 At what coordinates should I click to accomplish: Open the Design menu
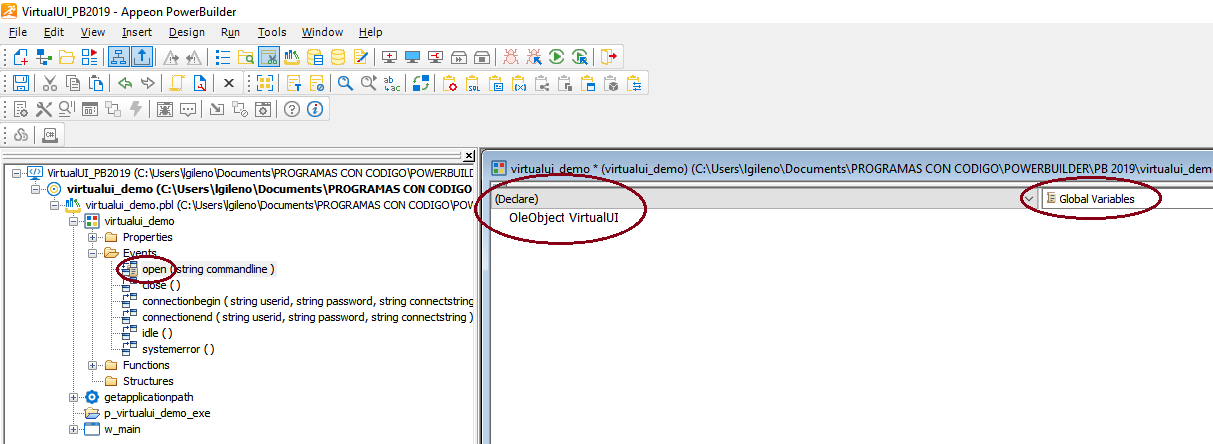click(x=187, y=32)
